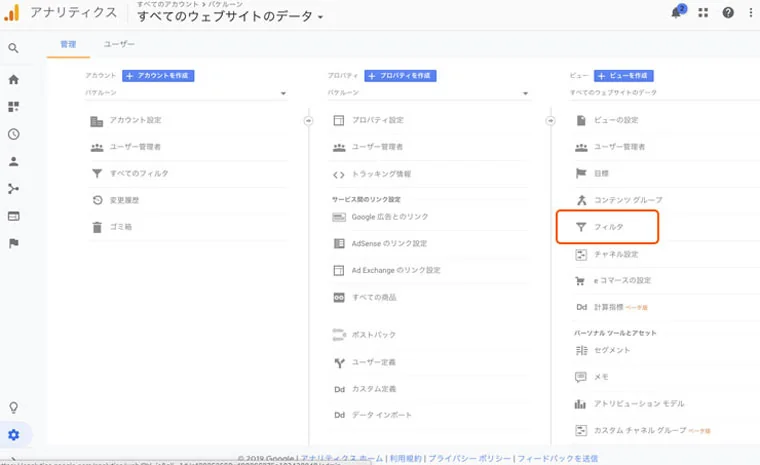Open the Home icon in sidebar
760x465 pixels.
point(14,80)
